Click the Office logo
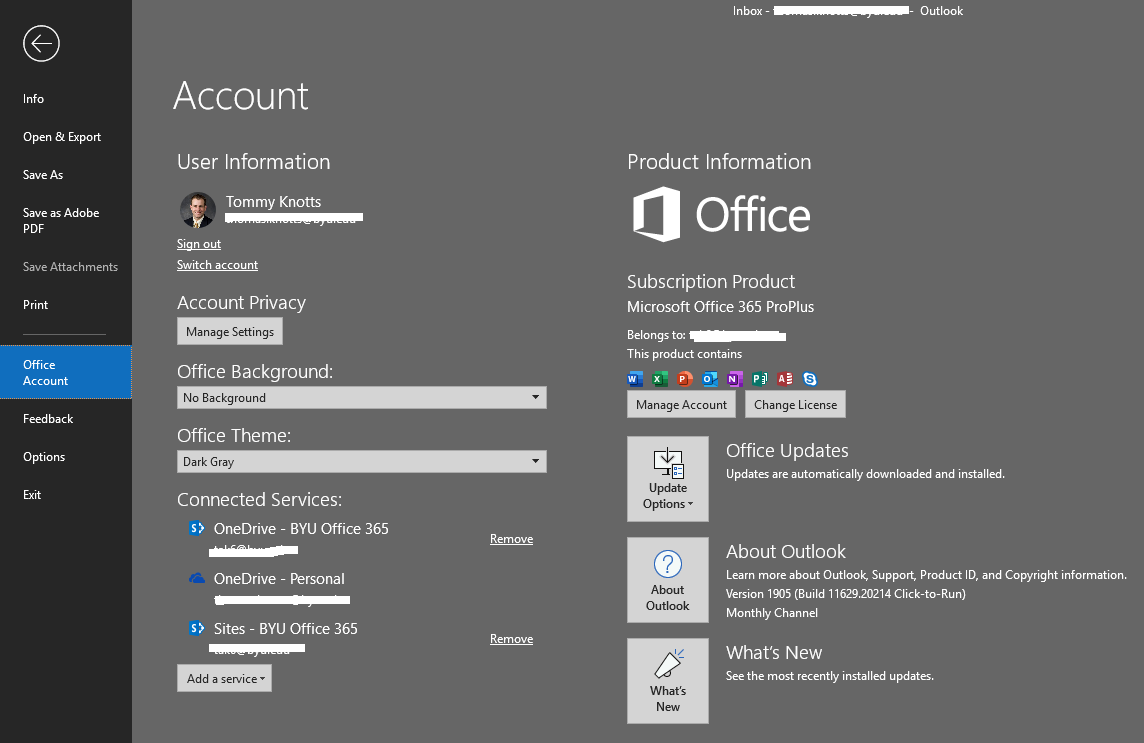This screenshot has height=743, width=1144. [721, 214]
